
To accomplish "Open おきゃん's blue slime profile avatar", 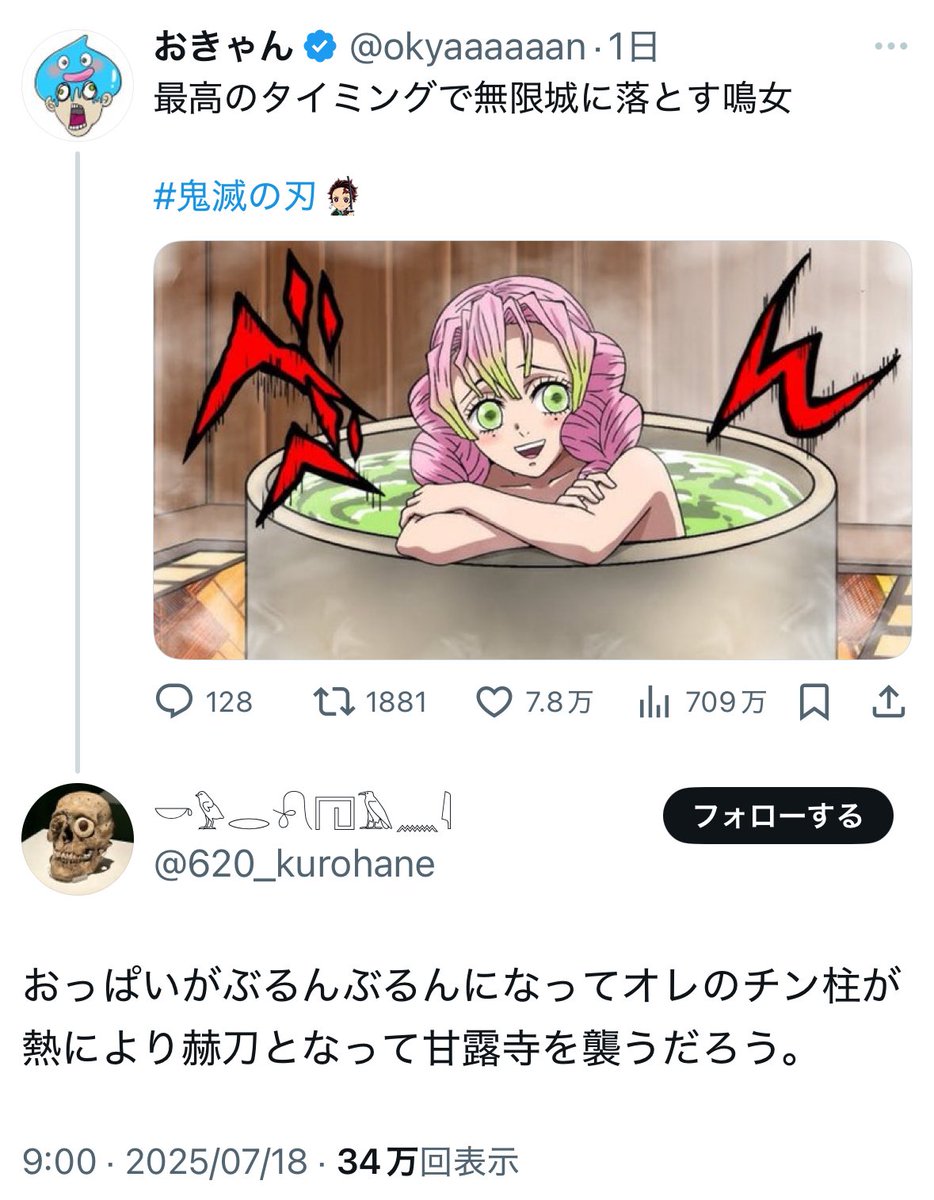I will [78, 84].
